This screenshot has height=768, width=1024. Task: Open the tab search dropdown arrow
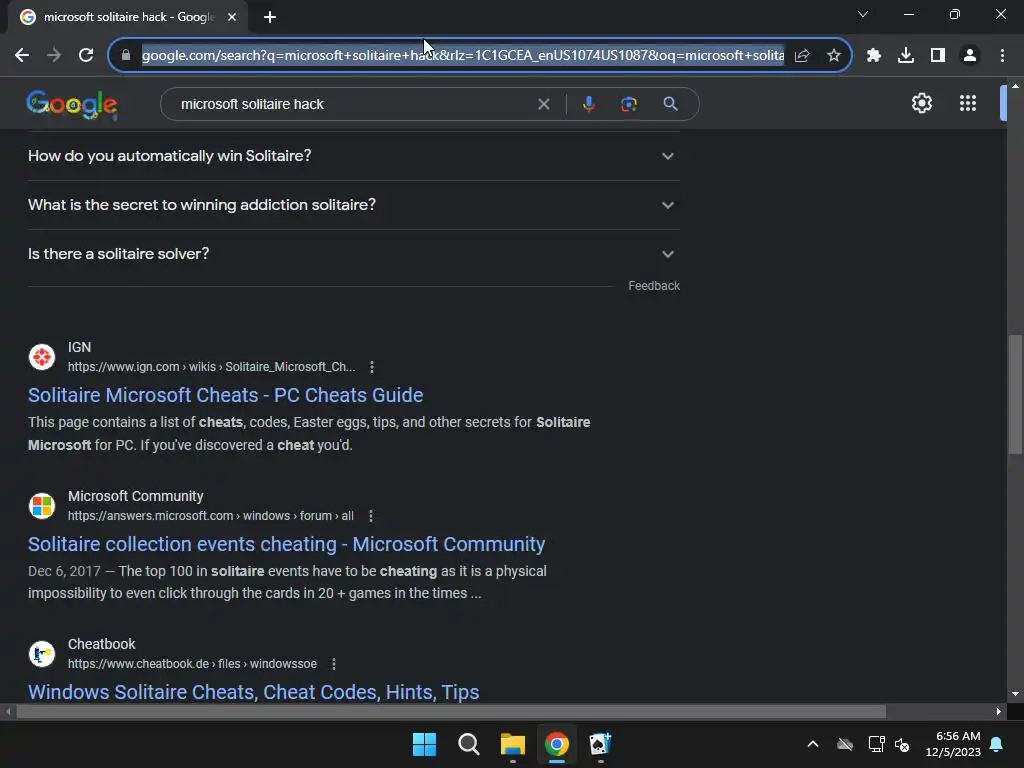tap(863, 14)
